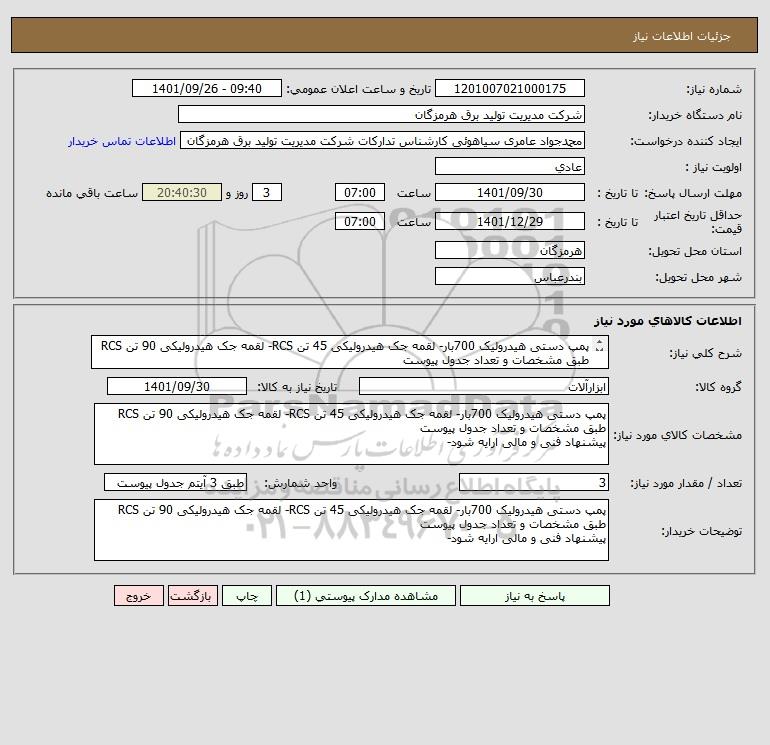Viewport: 770px width, 745px height.
Task: Click the مهلت ارسال پاسخ label
Action: pos(693,193)
